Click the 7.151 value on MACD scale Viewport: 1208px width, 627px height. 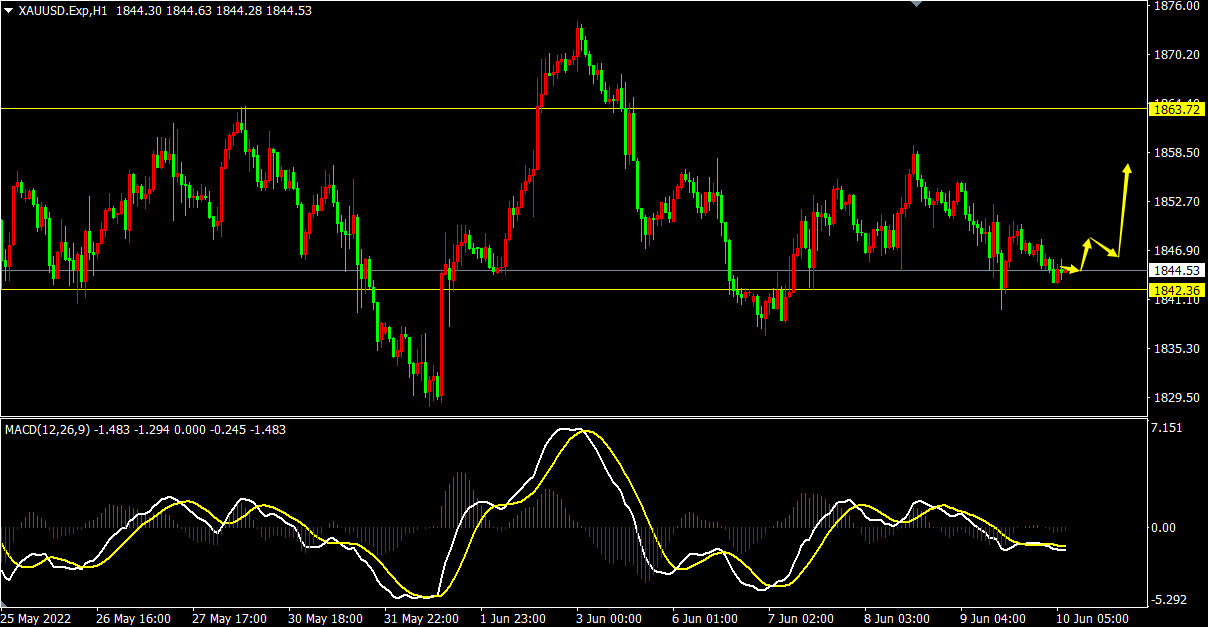1167,428
